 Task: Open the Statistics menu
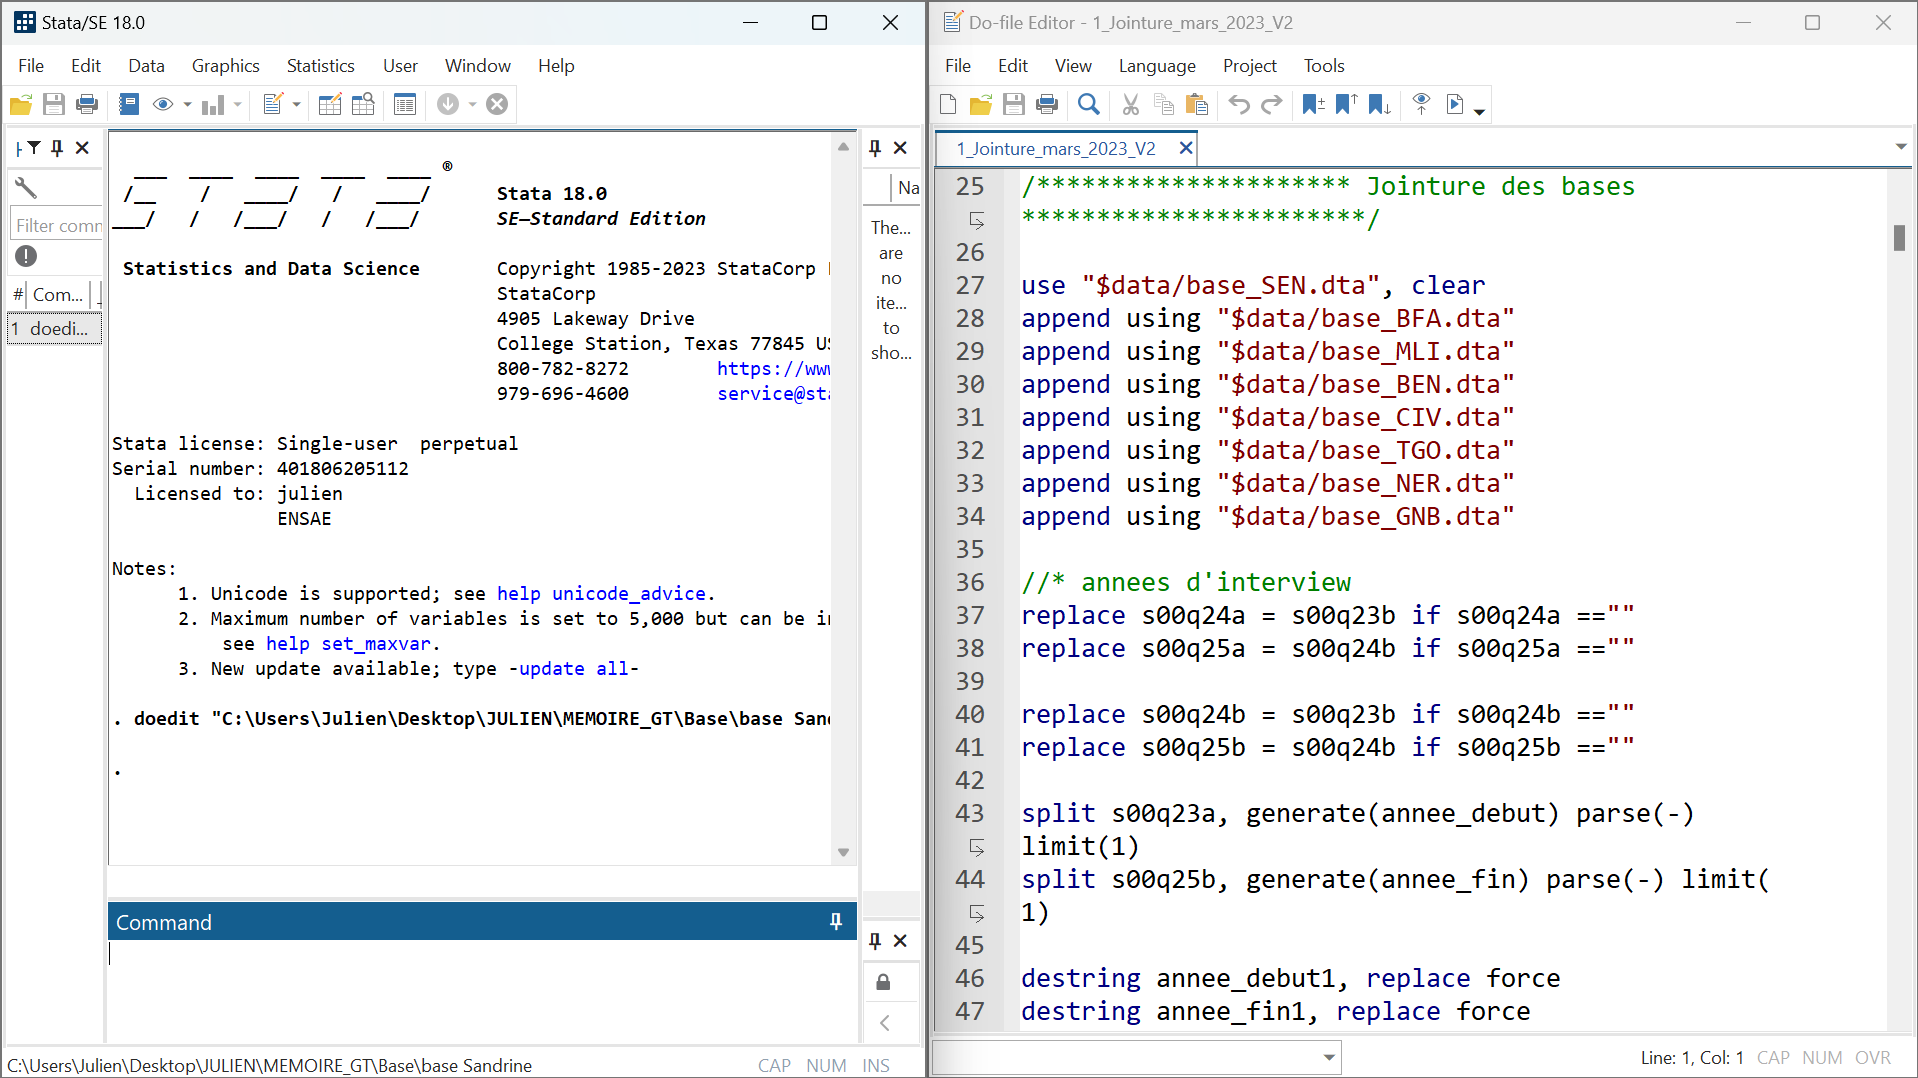[x=320, y=66]
